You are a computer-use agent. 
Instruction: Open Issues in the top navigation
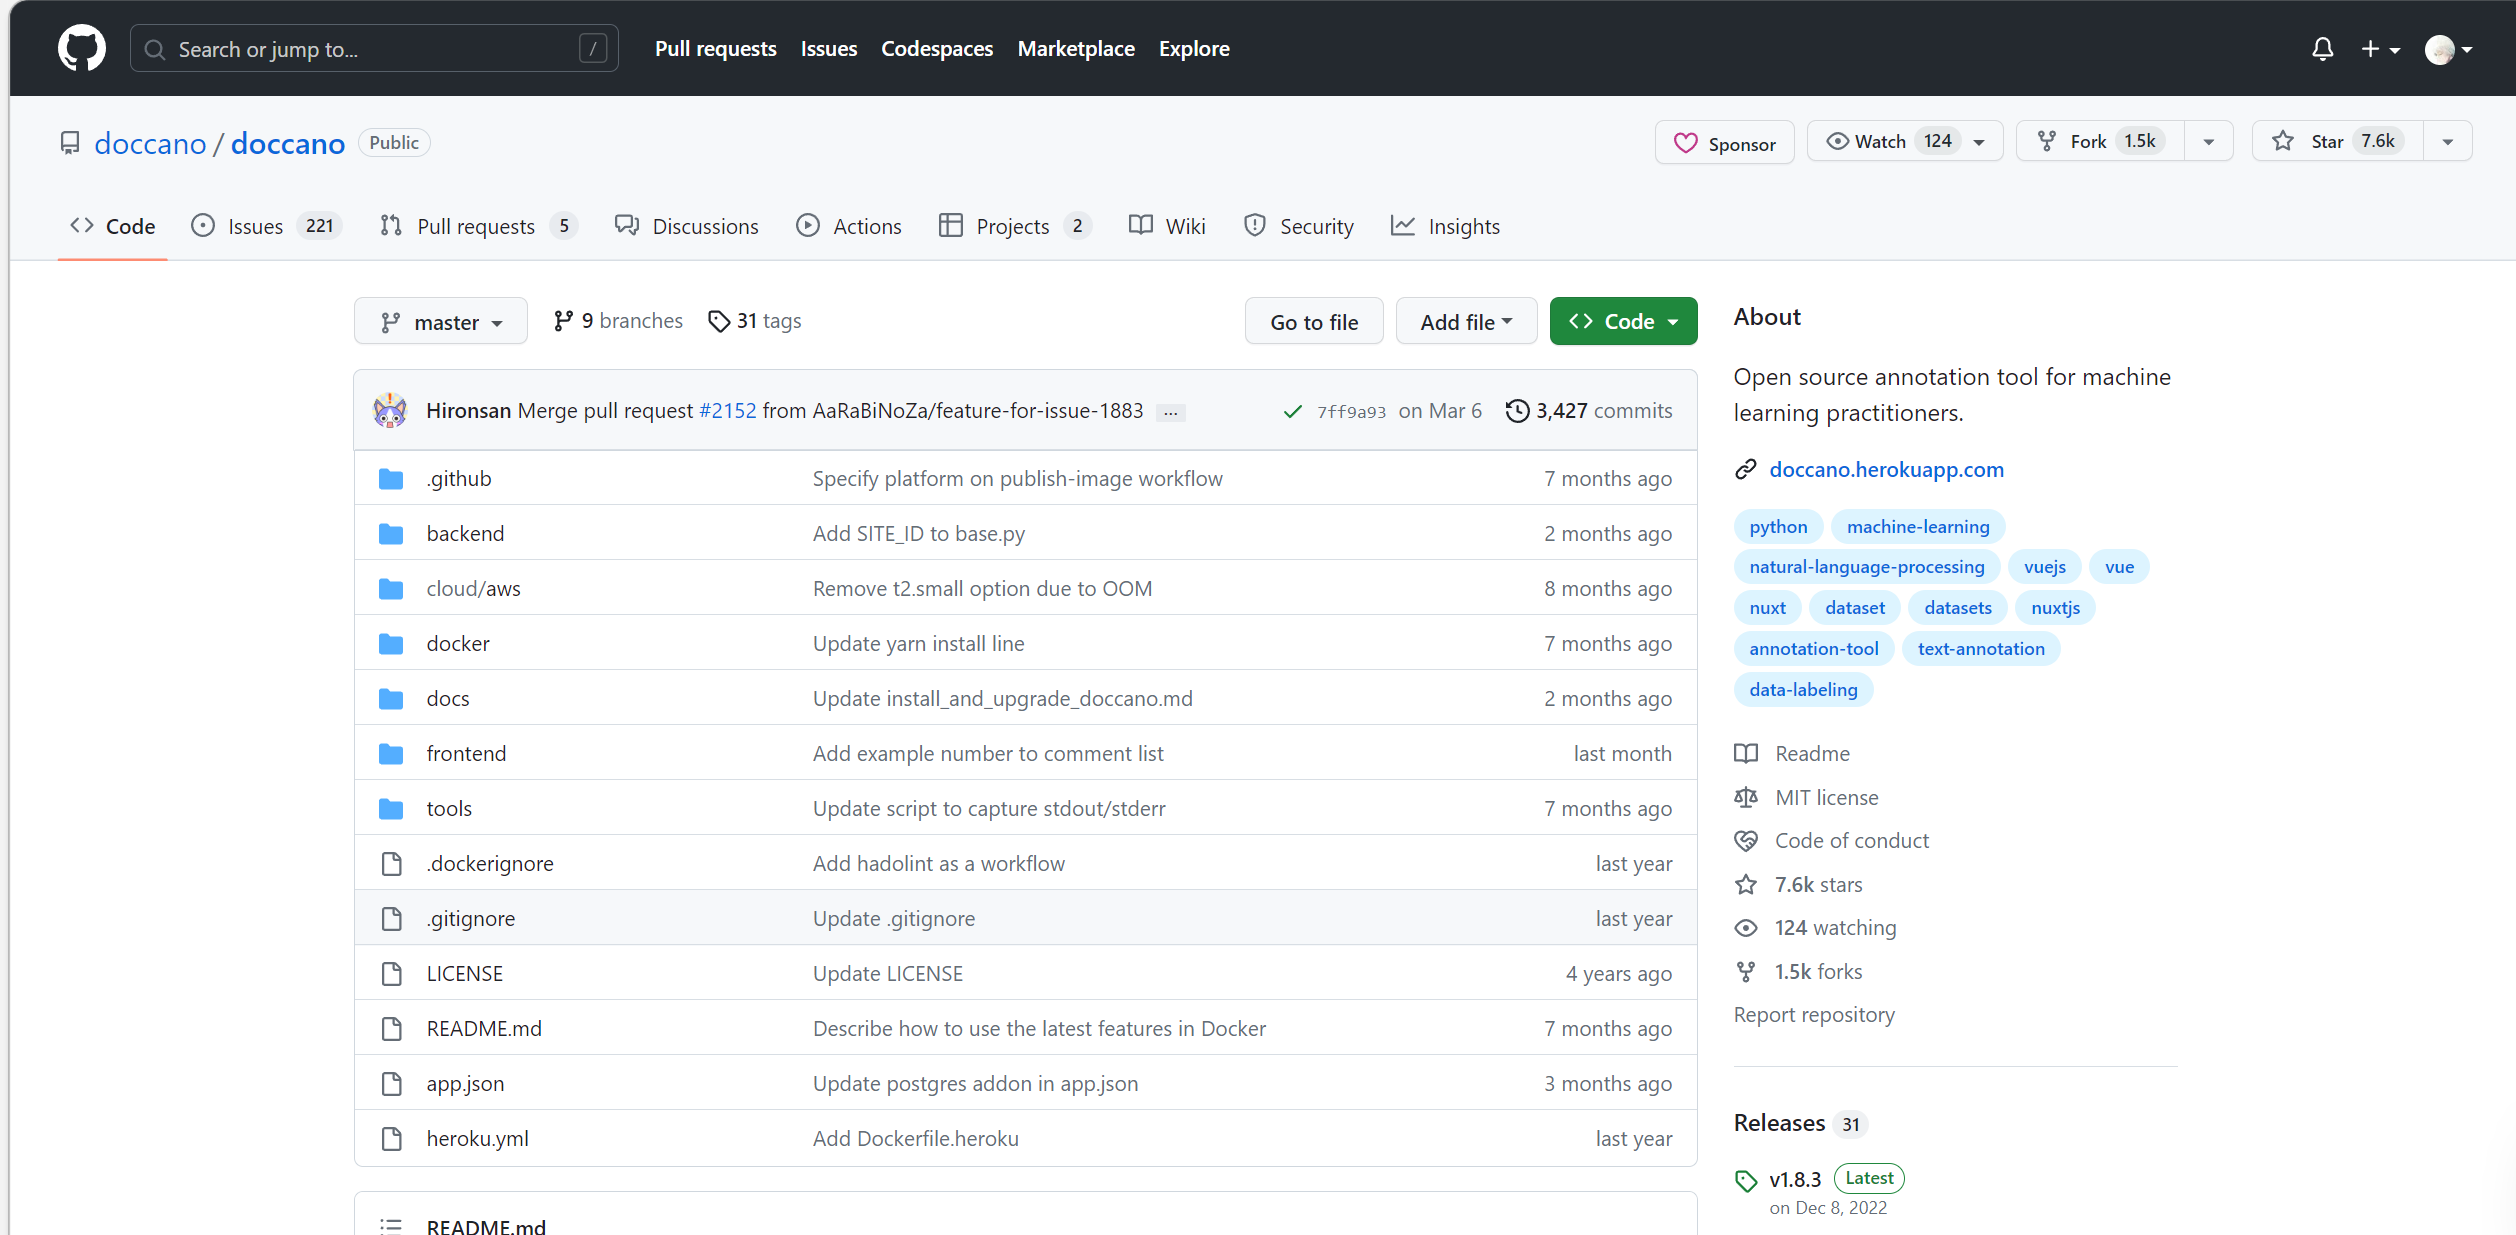[x=828, y=49]
